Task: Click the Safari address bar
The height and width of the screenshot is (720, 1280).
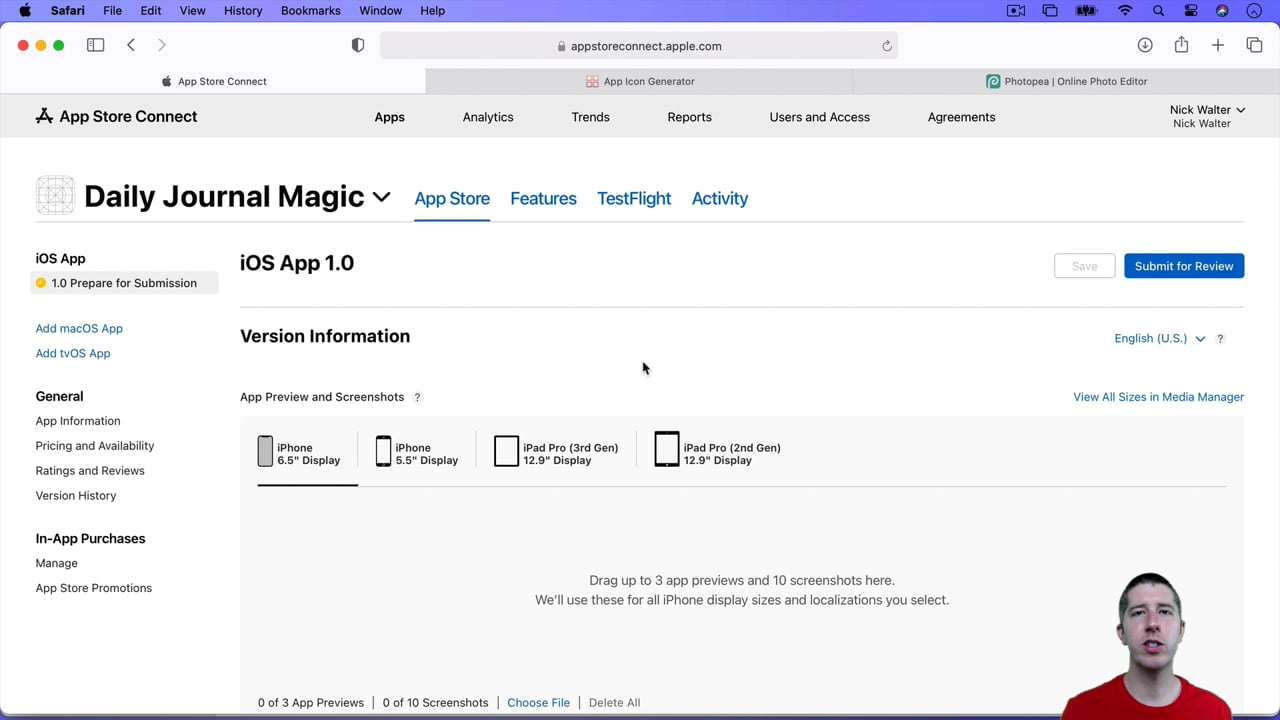Action: pyautogui.click(x=639, y=46)
